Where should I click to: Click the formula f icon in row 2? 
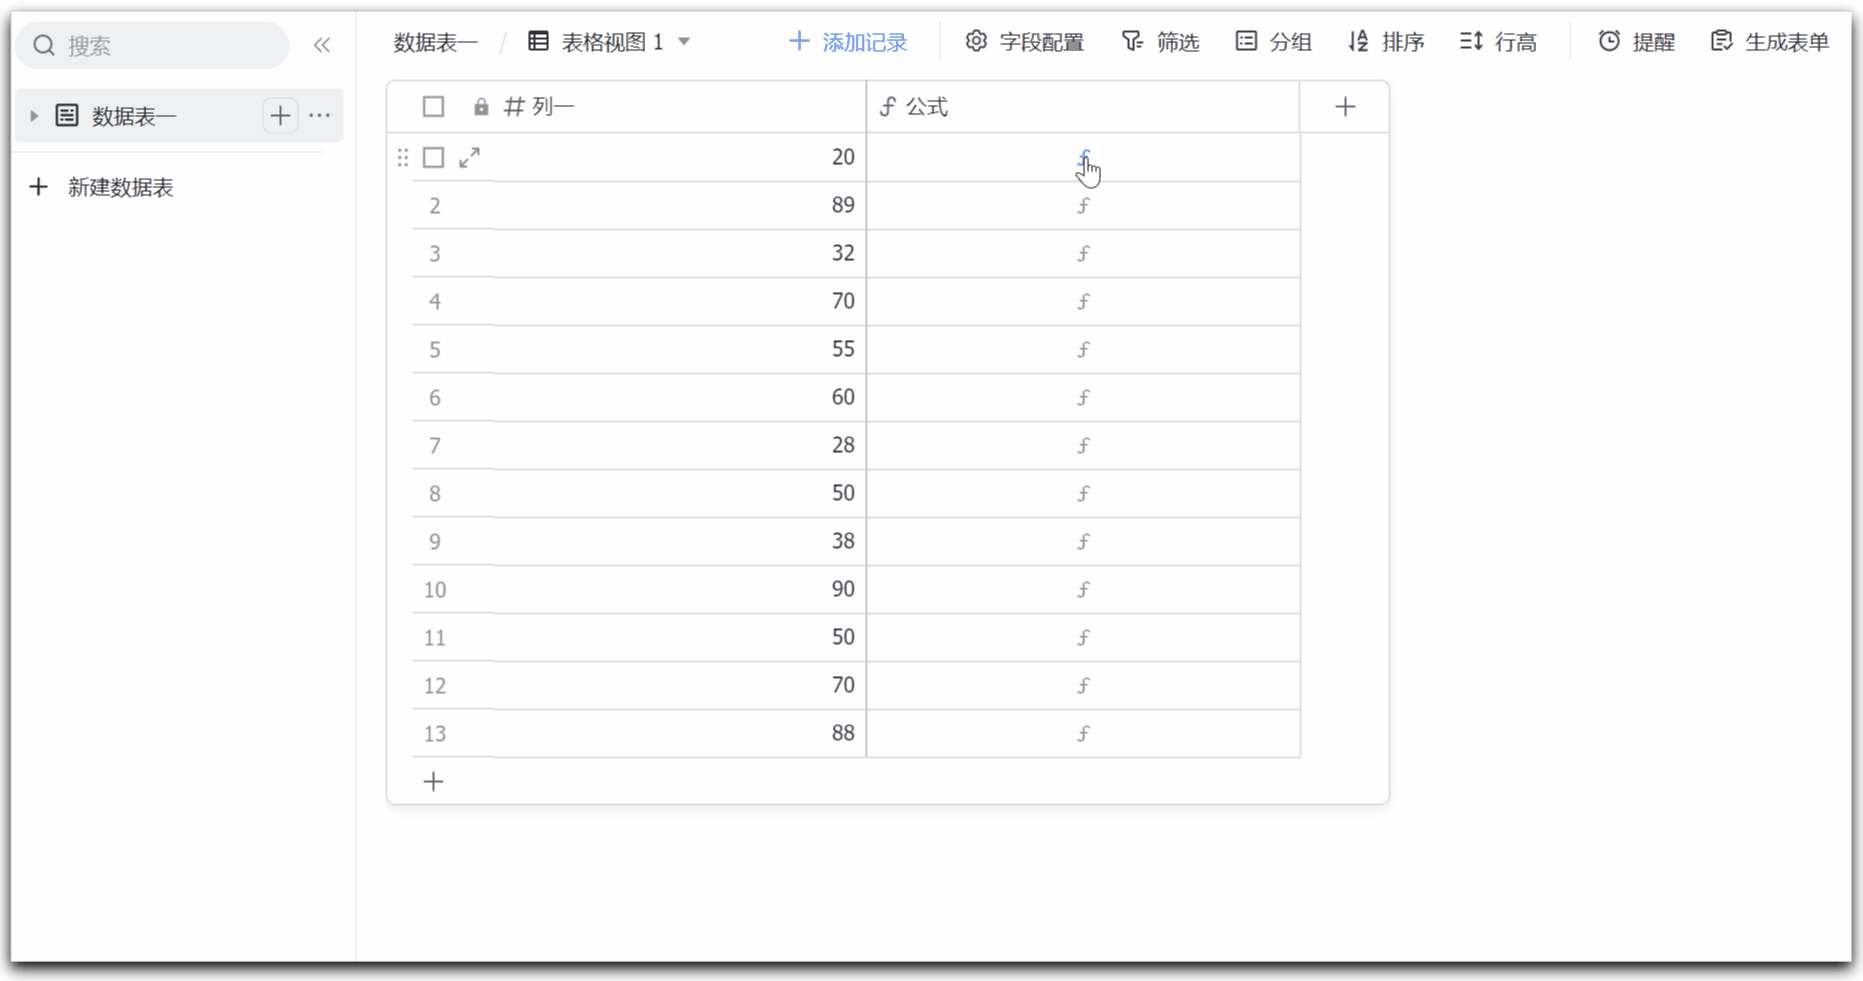1083,205
